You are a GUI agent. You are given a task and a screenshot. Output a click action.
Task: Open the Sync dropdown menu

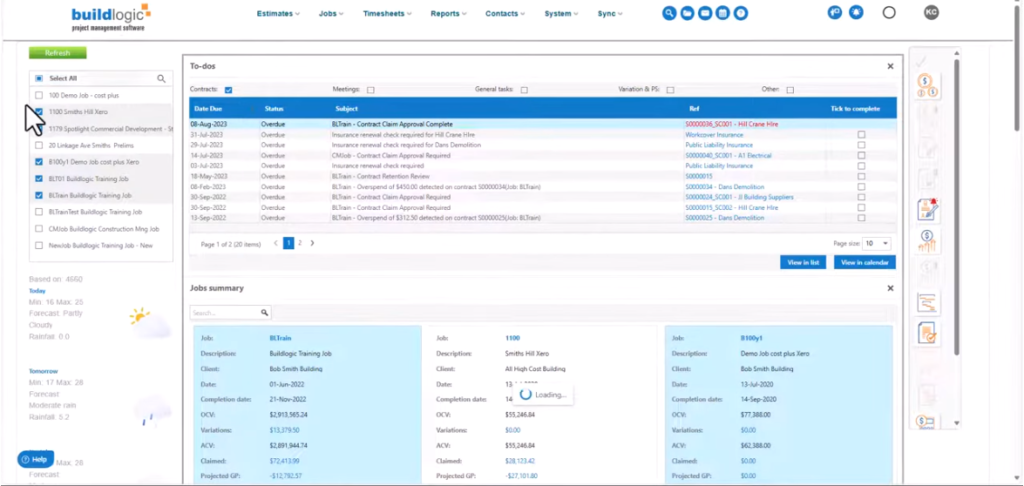(x=610, y=14)
